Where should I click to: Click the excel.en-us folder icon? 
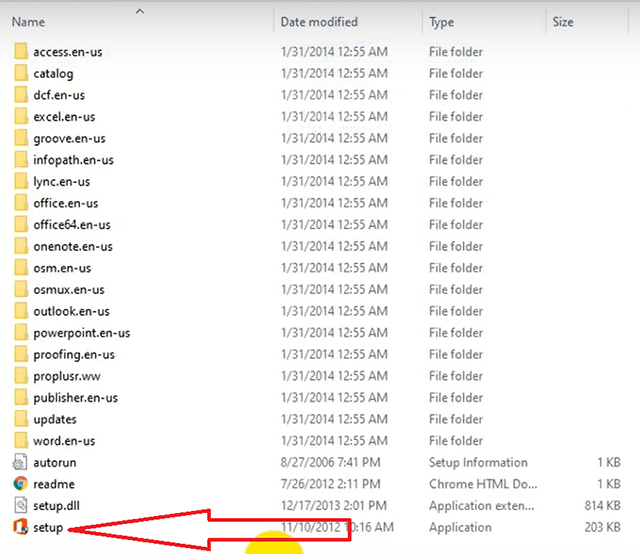pyautogui.click(x=21, y=116)
